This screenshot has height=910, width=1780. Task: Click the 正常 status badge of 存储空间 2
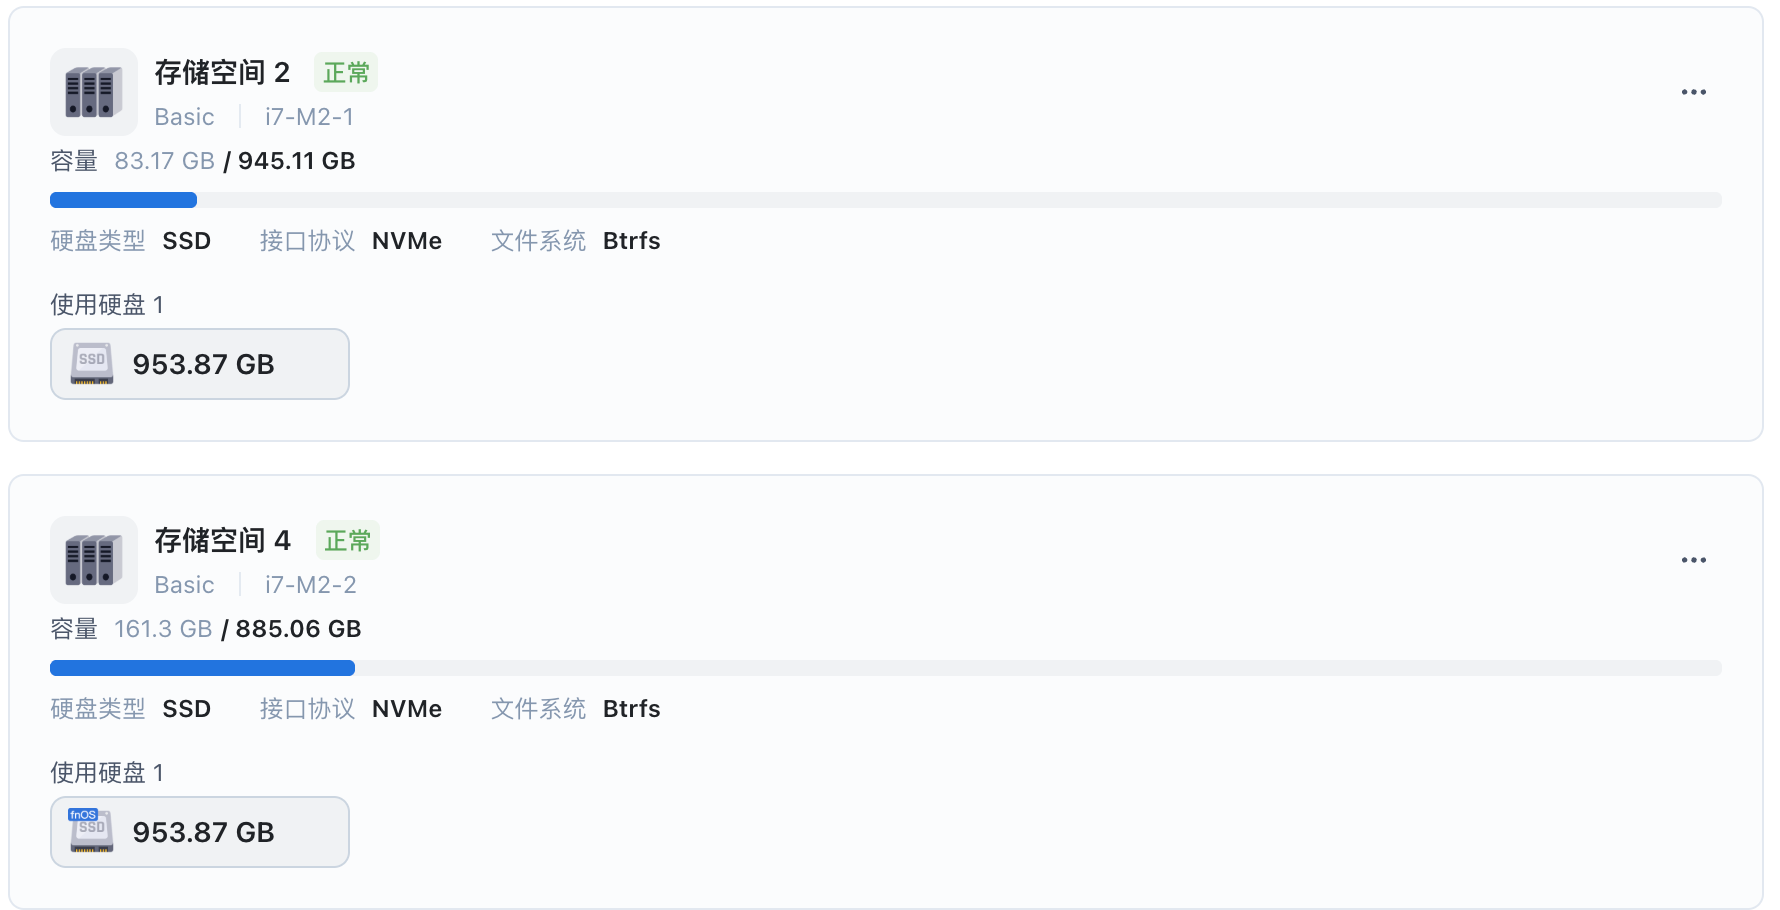(x=346, y=73)
